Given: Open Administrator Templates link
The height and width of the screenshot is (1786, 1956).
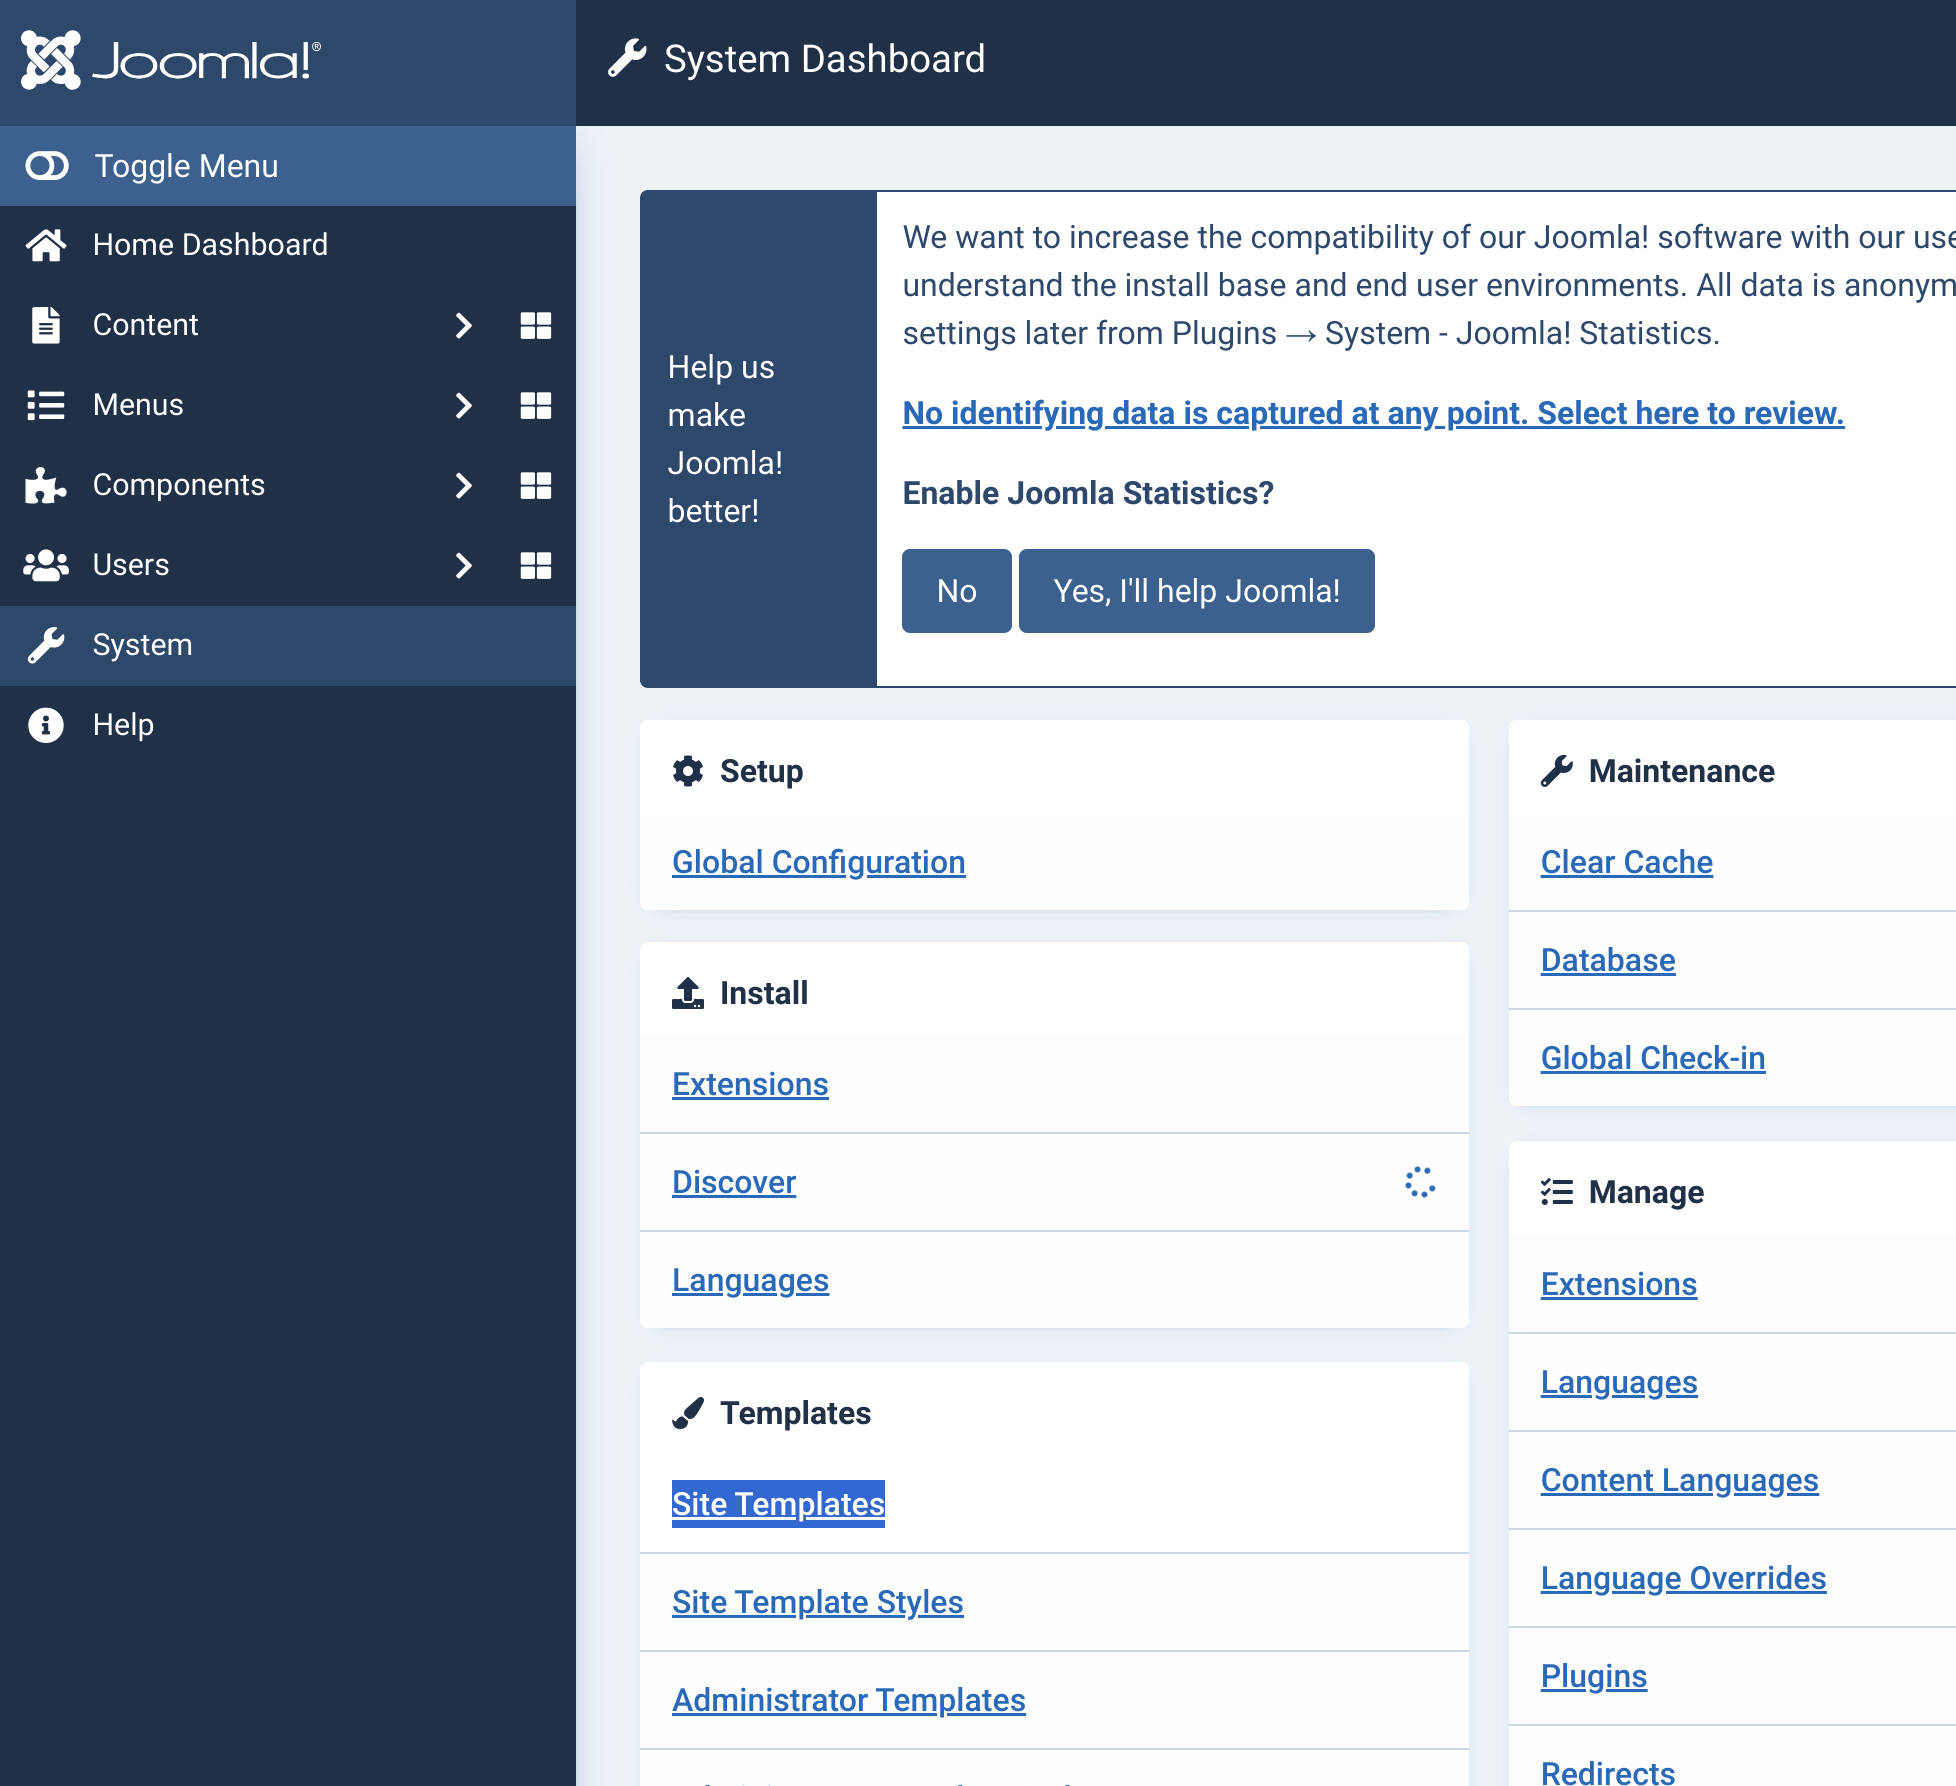Looking at the screenshot, I should click(849, 1700).
